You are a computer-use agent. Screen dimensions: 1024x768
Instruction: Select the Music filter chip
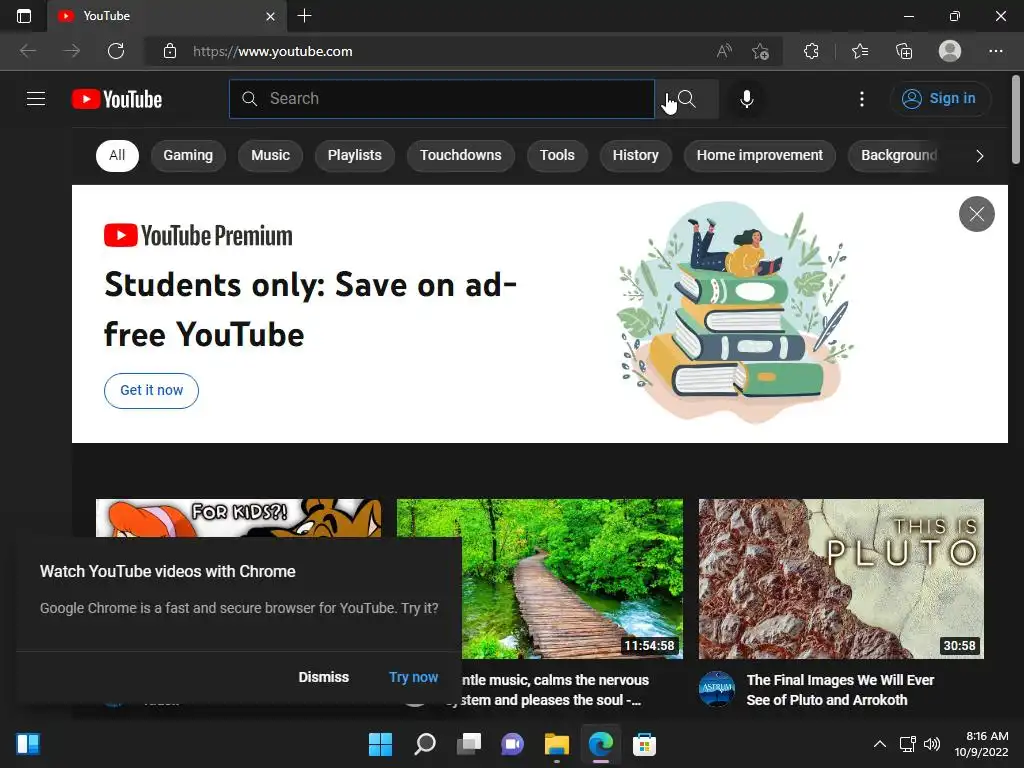(x=270, y=155)
